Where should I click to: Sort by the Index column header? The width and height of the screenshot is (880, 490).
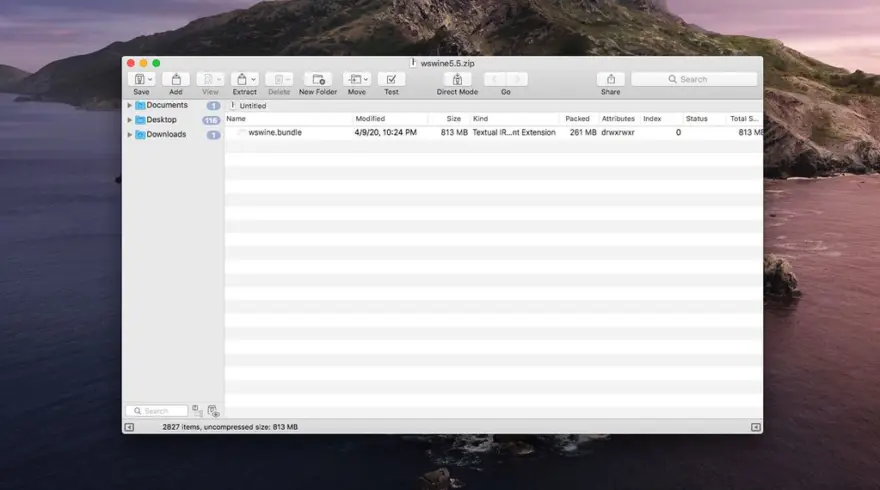662,118
